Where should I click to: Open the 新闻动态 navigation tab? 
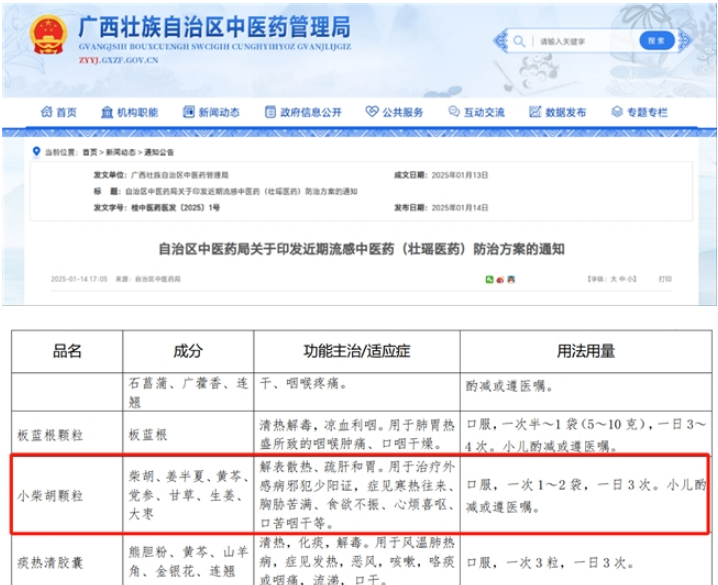(x=211, y=113)
